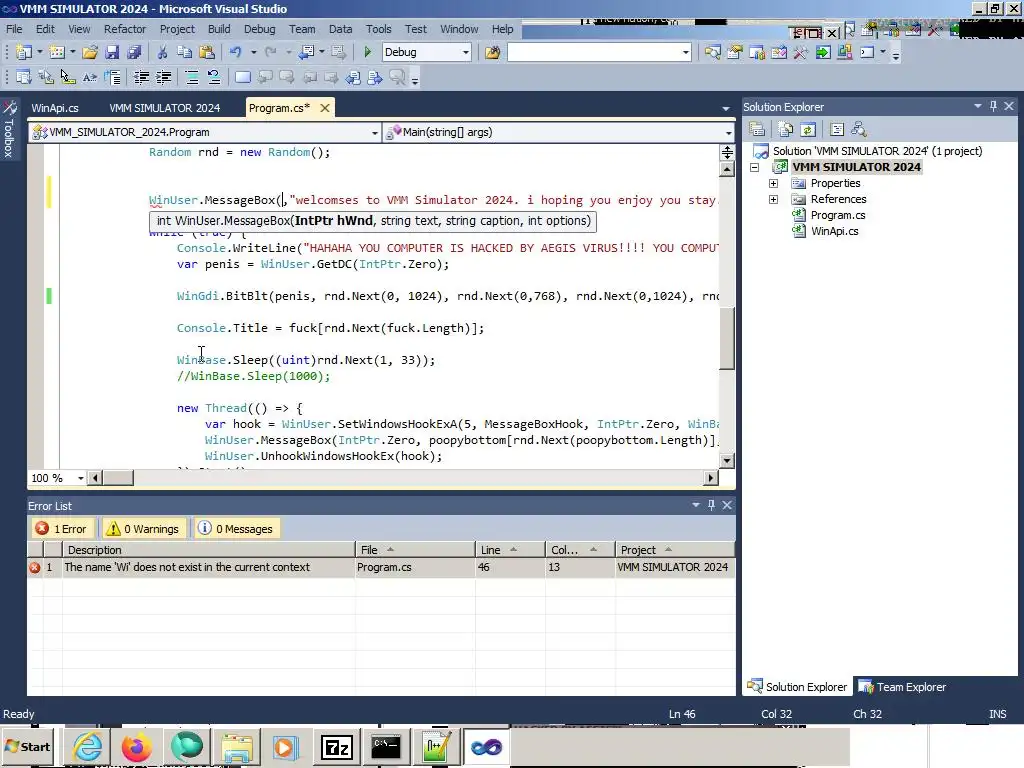Refresh the Solution Explorer tree
Viewport: 1024px width, 768px height.
tap(808, 129)
